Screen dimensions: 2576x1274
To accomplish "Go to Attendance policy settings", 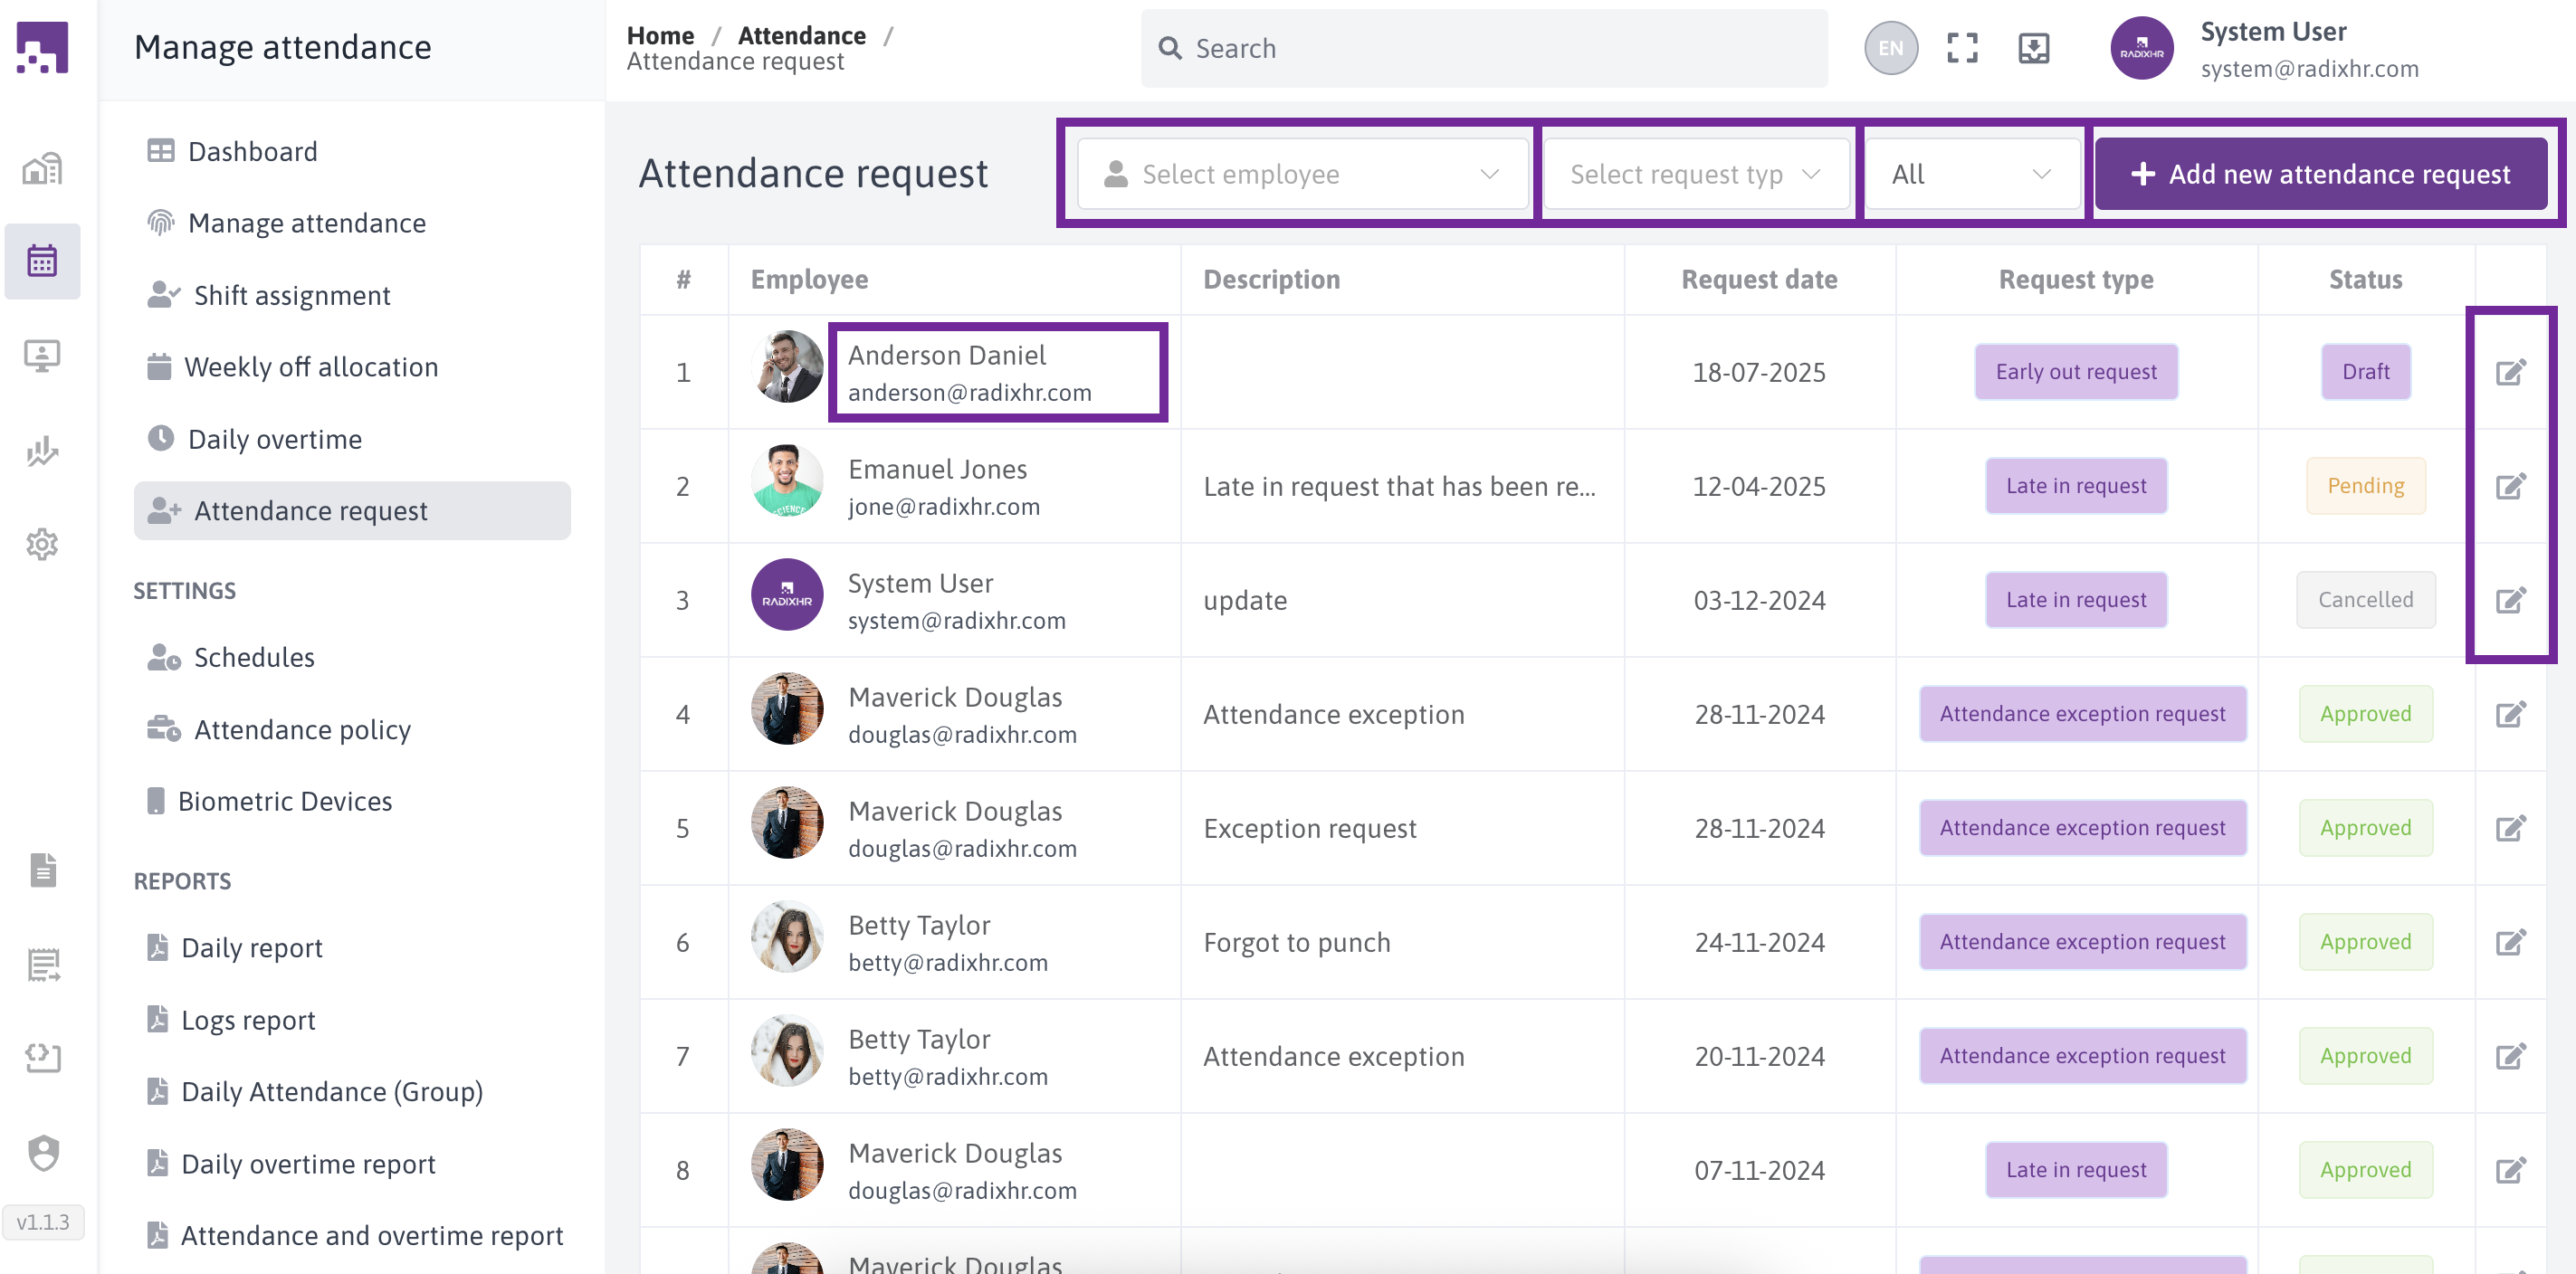I will coord(302,729).
